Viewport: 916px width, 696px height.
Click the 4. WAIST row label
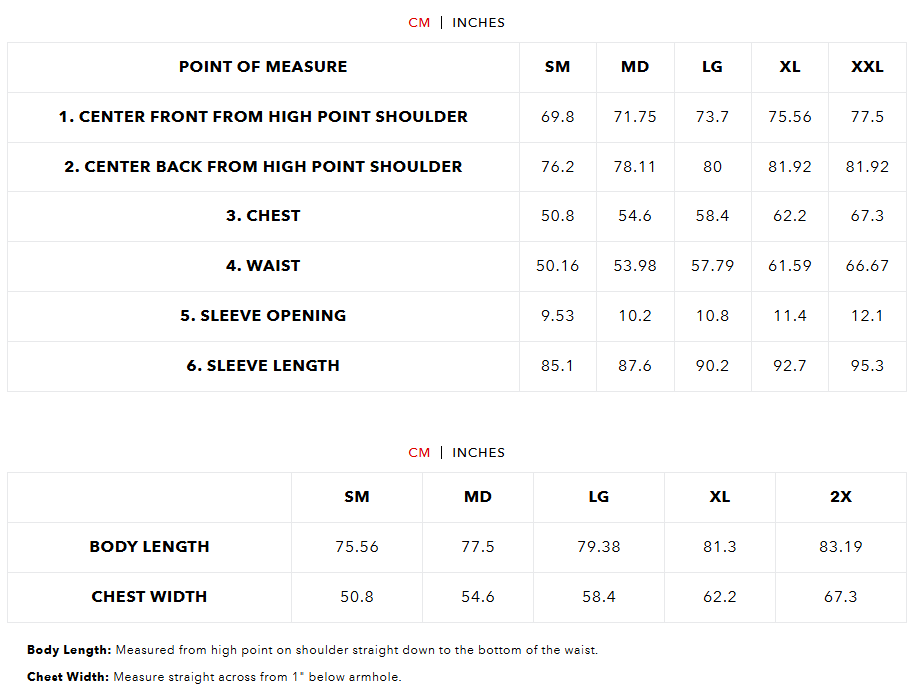click(x=263, y=266)
